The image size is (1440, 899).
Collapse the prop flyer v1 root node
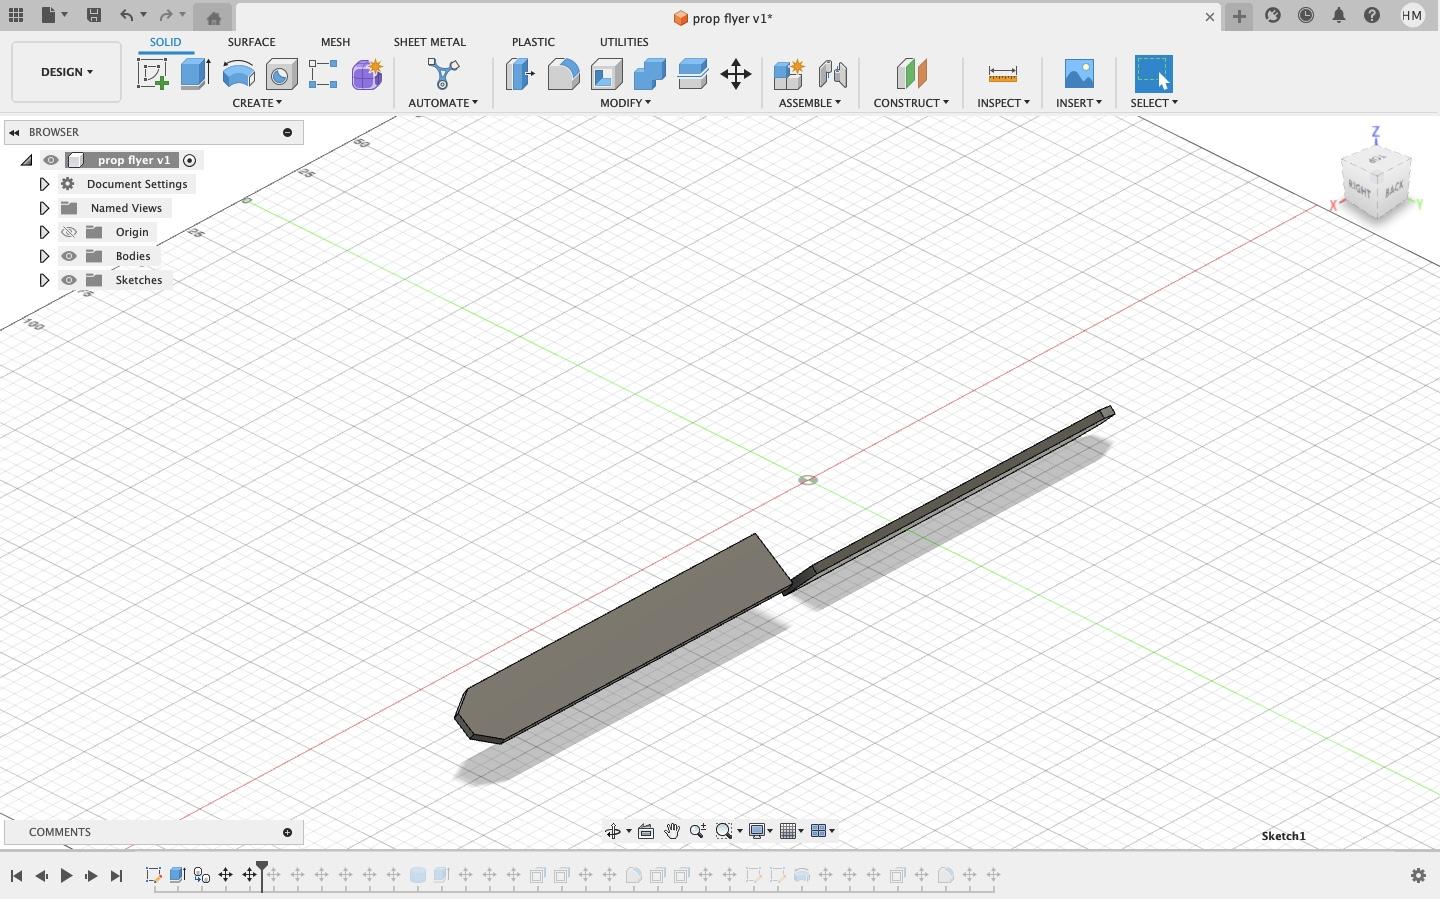tap(26, 160)
